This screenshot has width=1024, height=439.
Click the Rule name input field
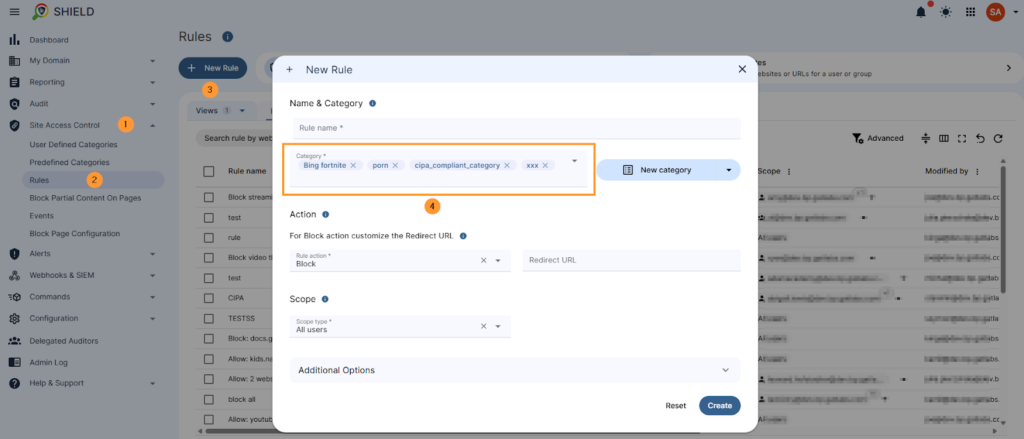pyautogui.click(x=516, y=128)
